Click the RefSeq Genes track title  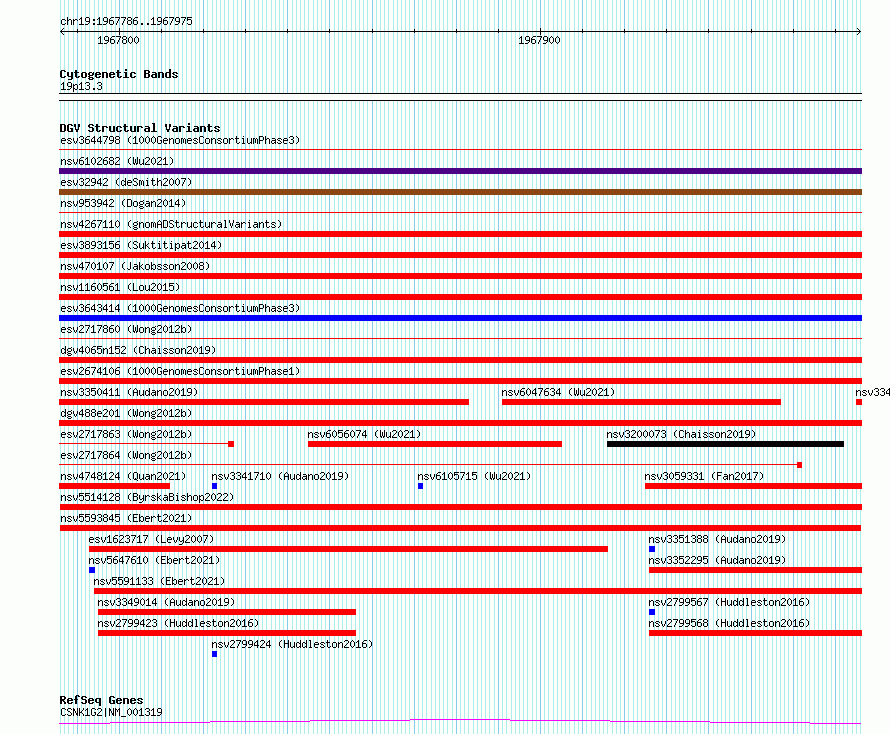tap(102, 700)
